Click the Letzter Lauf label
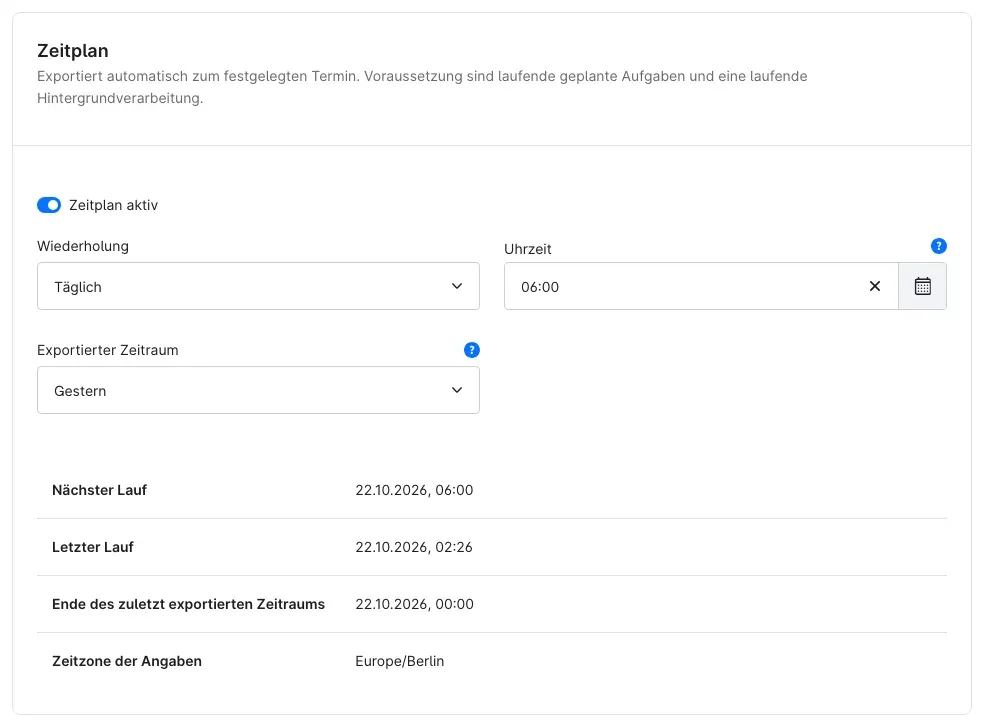The image size is (984, 727). pyautogui.click(x=93, y=547)
